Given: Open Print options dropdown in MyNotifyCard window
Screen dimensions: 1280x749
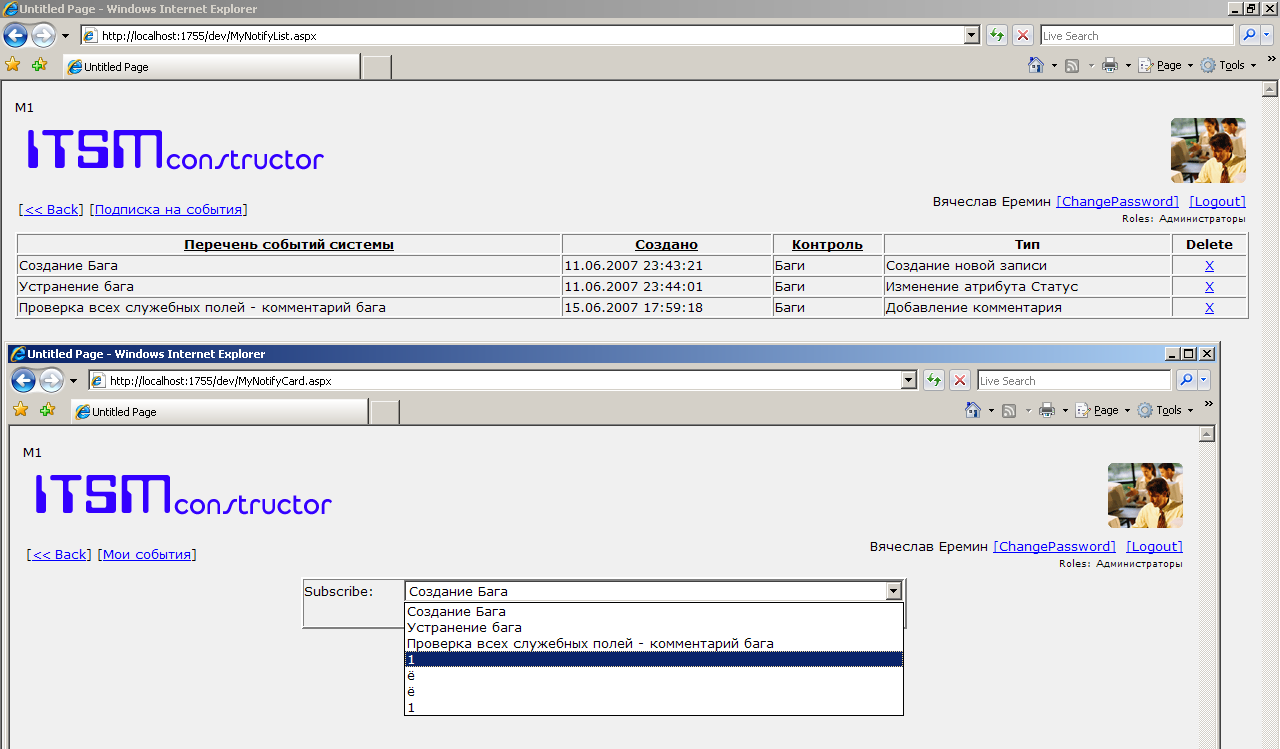Looking at the screenshot, I should click(x=1065, y=411).
